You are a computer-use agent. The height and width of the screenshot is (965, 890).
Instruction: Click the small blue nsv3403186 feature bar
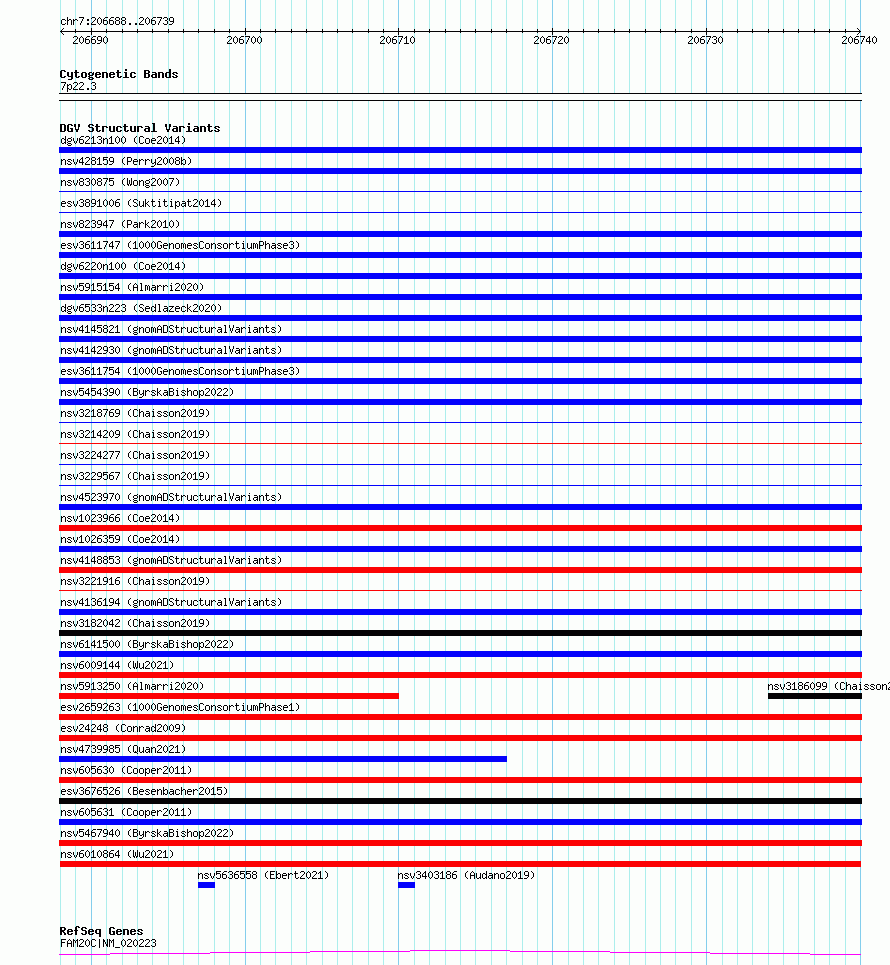pyautogui.click(x=406, y=885)
